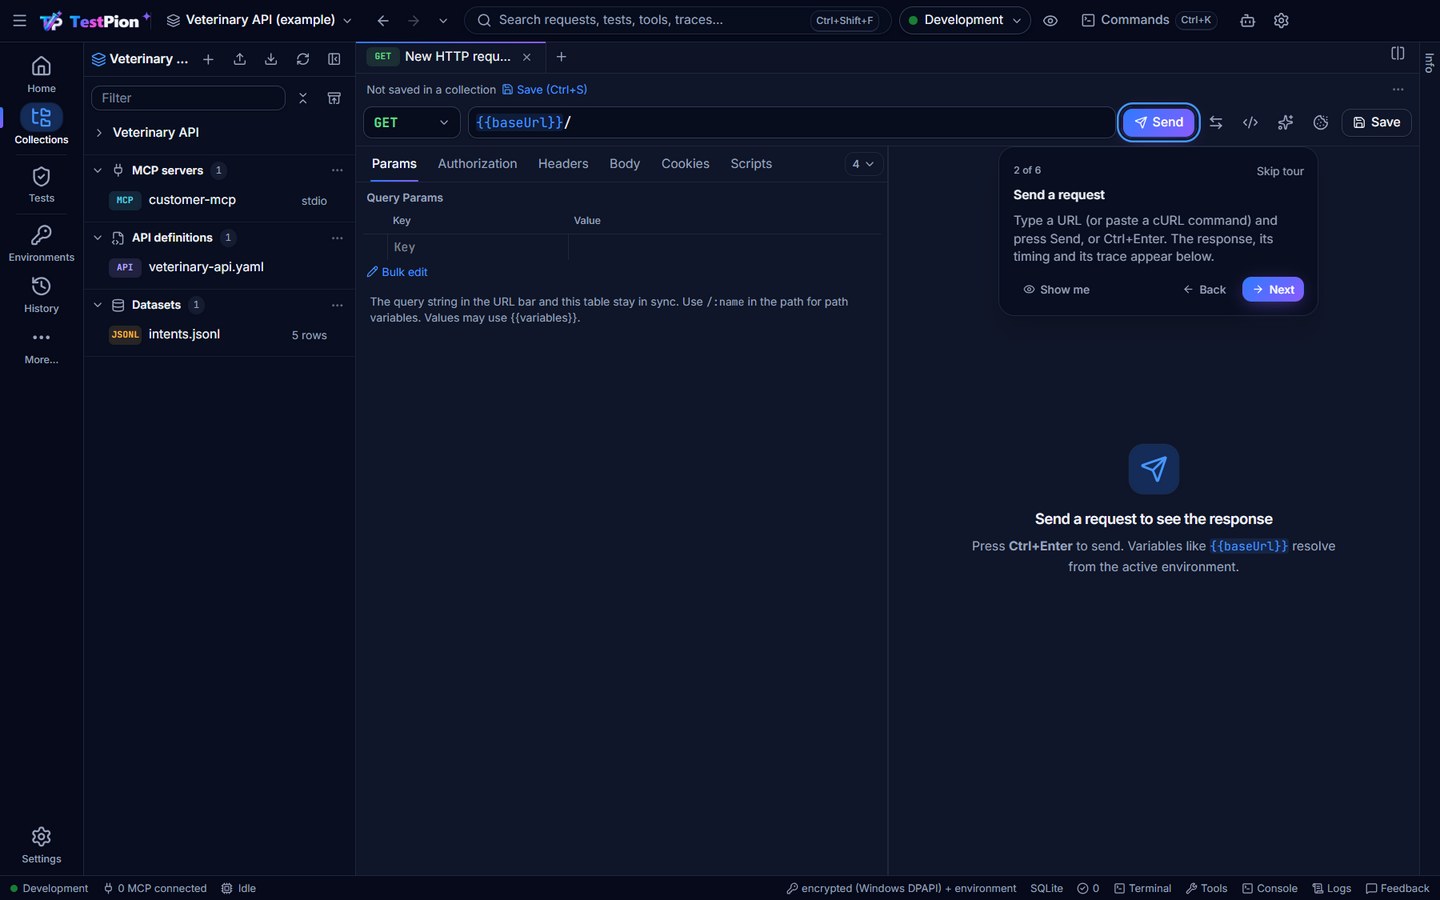Open Terminal from the status bar
The width and height of the screenshot is (1440, 900).
point(1142,888)
